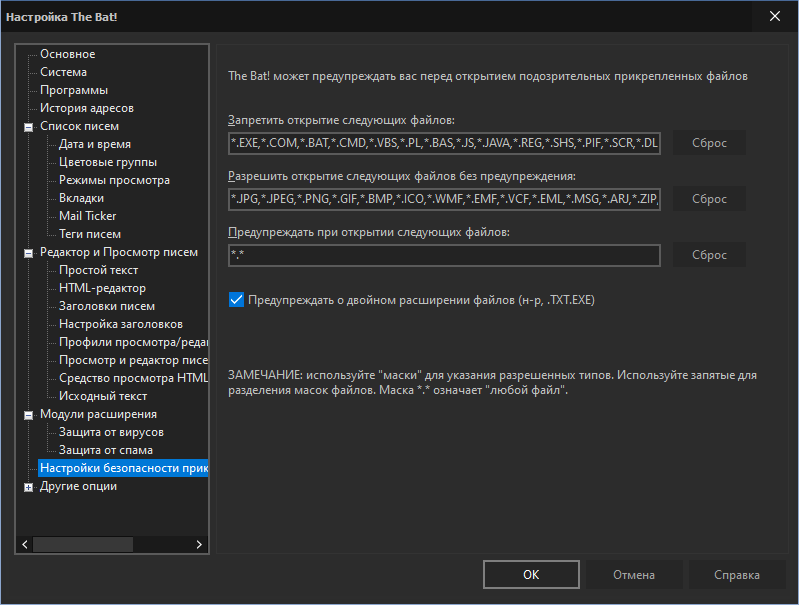Open Профили просмотра/редактора settings
This screenshot has height=605, width=799.
pyautogui.click(x=134, y=342)
